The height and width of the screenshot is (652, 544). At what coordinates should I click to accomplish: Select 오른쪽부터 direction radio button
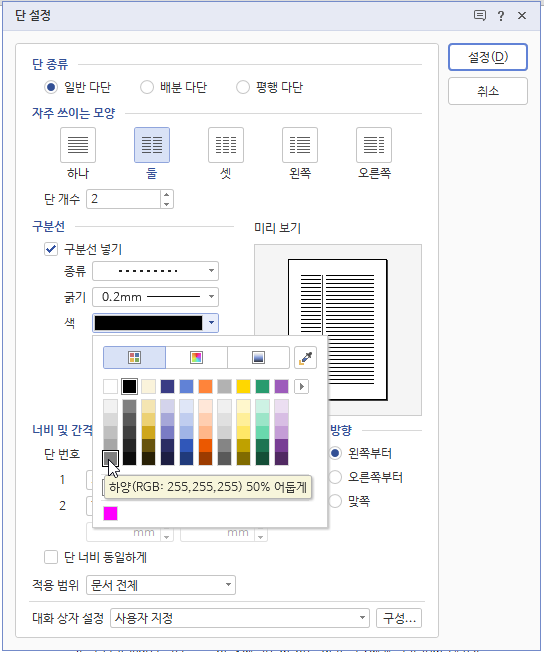point(335,477)
